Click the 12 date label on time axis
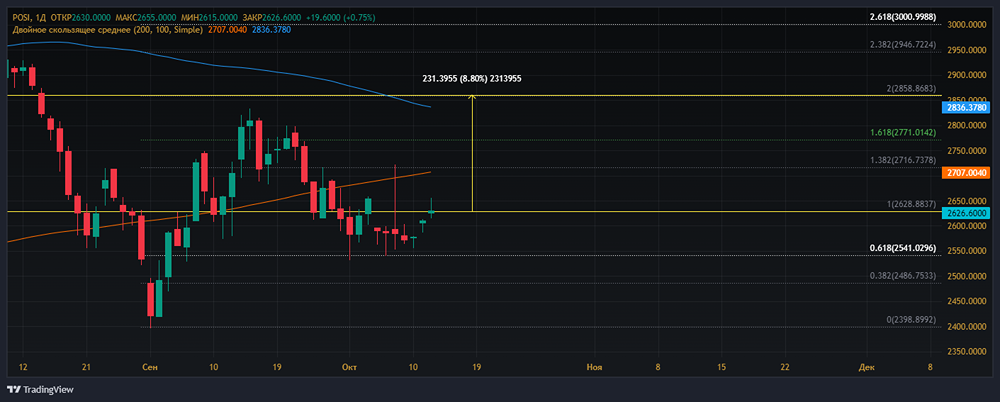 (23, 367)
